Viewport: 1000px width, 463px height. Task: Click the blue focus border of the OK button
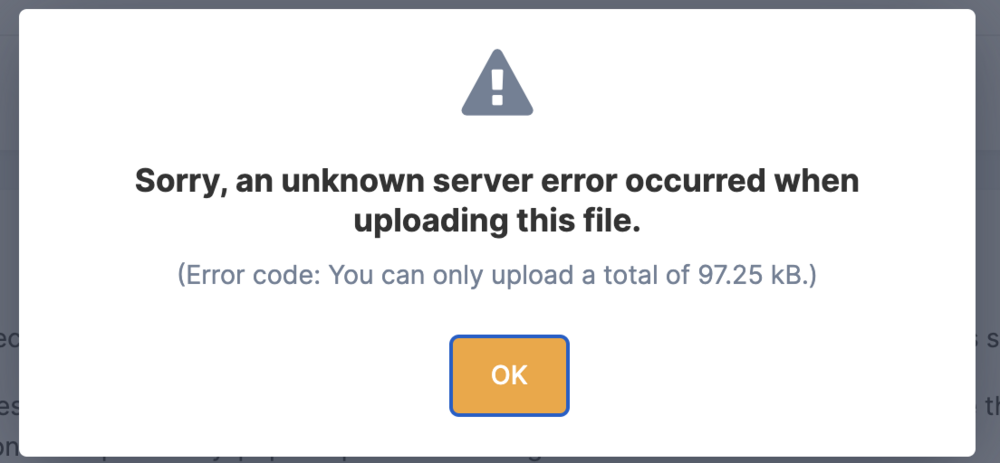(x=509, y=337)
